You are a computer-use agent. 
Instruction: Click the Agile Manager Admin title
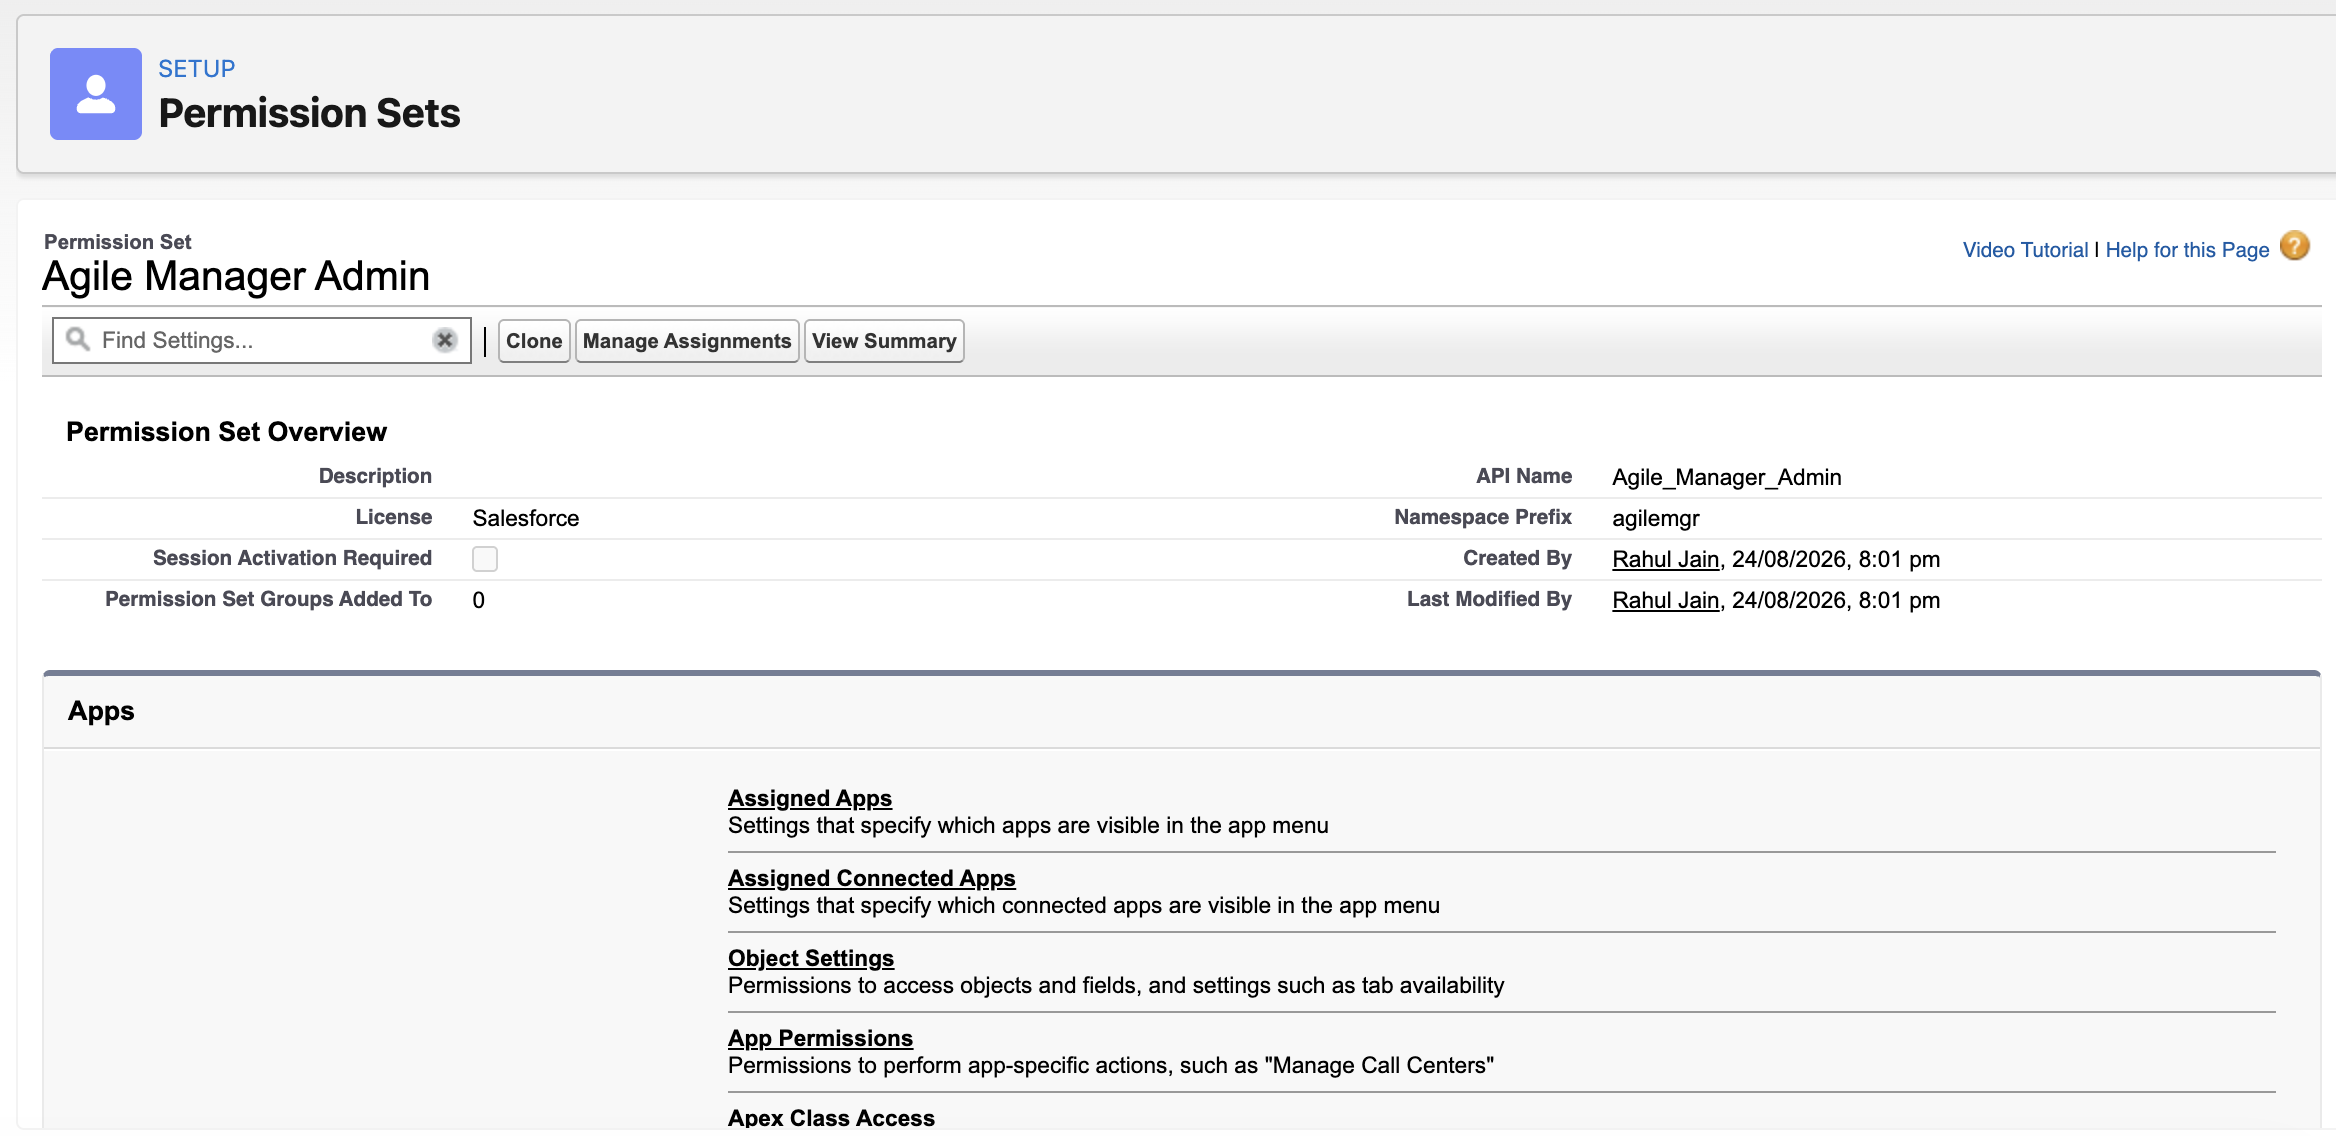[236, 276]
